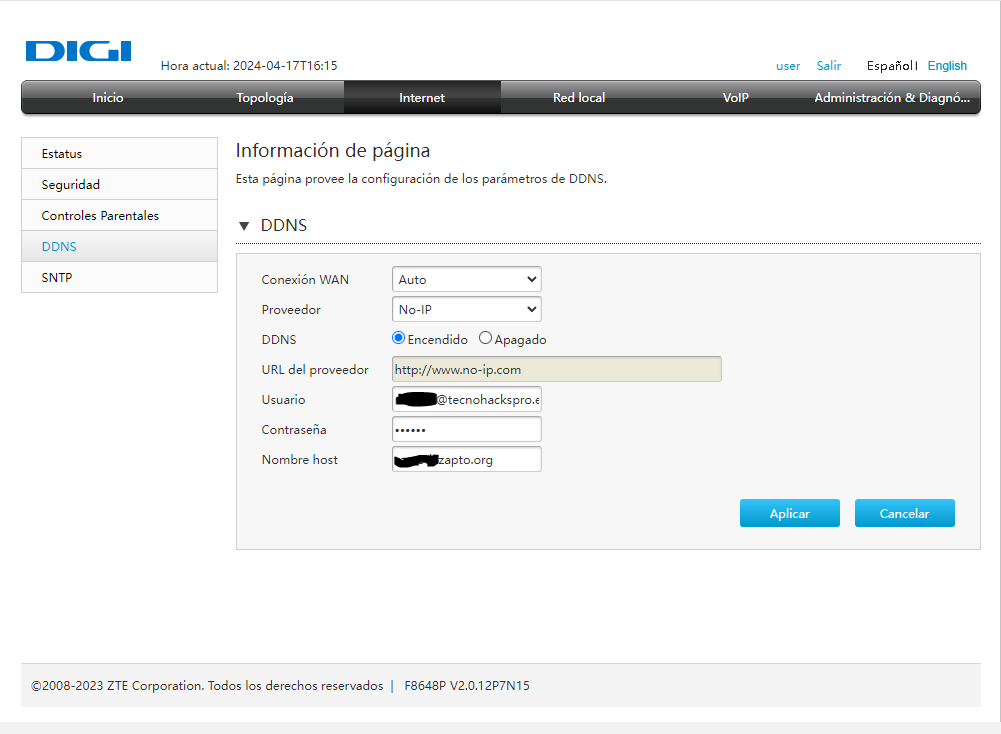Go to the VoIP tab
Viewport: 1001px width, 734px height.
point(736,98)
